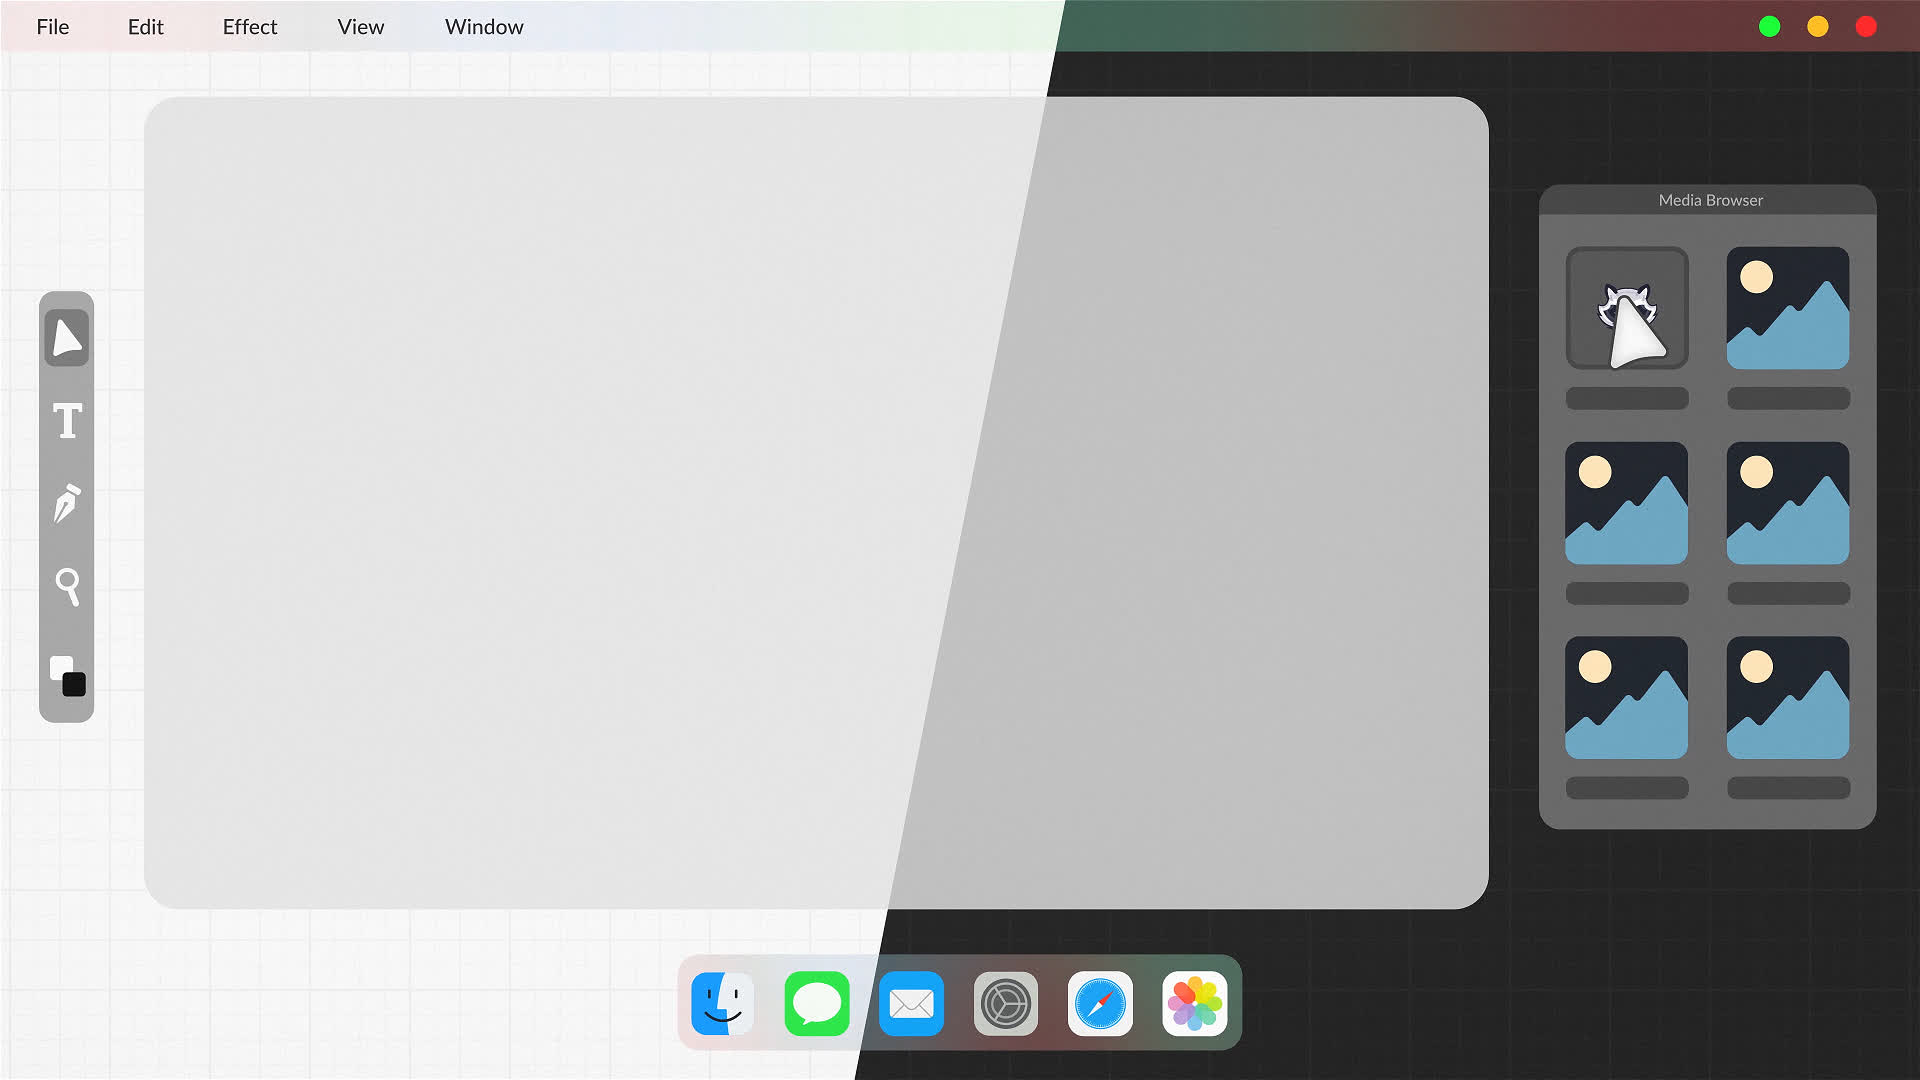1920x1080 pixels.
Task: Select bottom-right Media Browser image thumbnail
Action: coord(1787,698)
